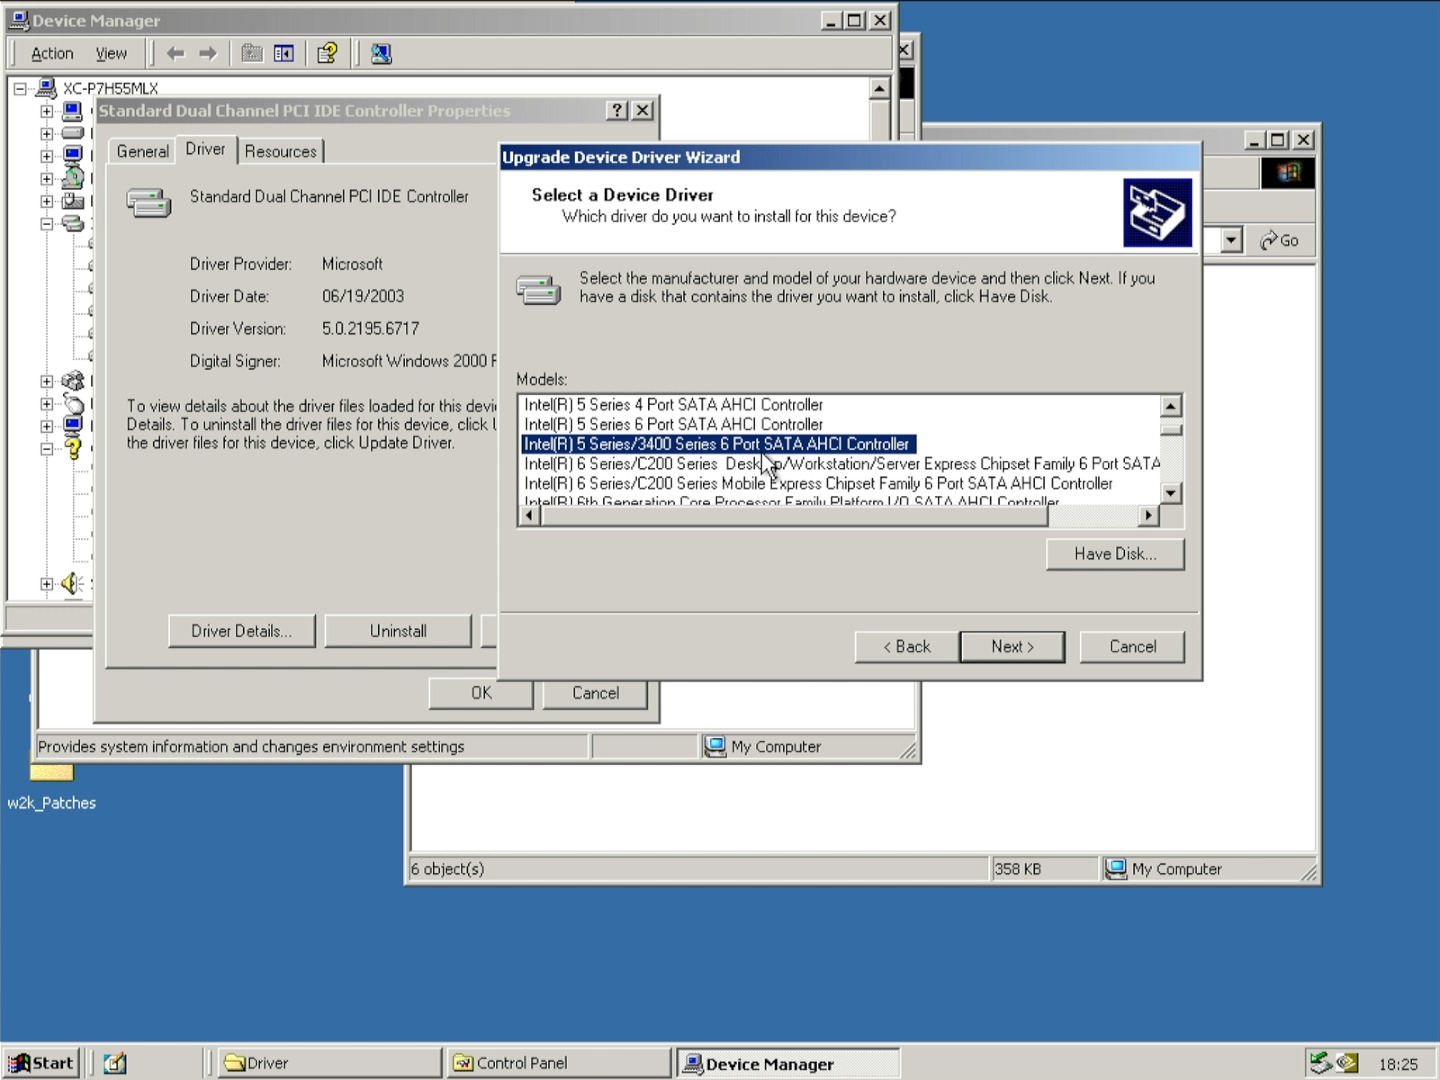Select Intel(R) 5 Series/3400 Series 6 Port SATA AHCI
Viewport: 1440px width, 1080px height.
tap(717, 444)
